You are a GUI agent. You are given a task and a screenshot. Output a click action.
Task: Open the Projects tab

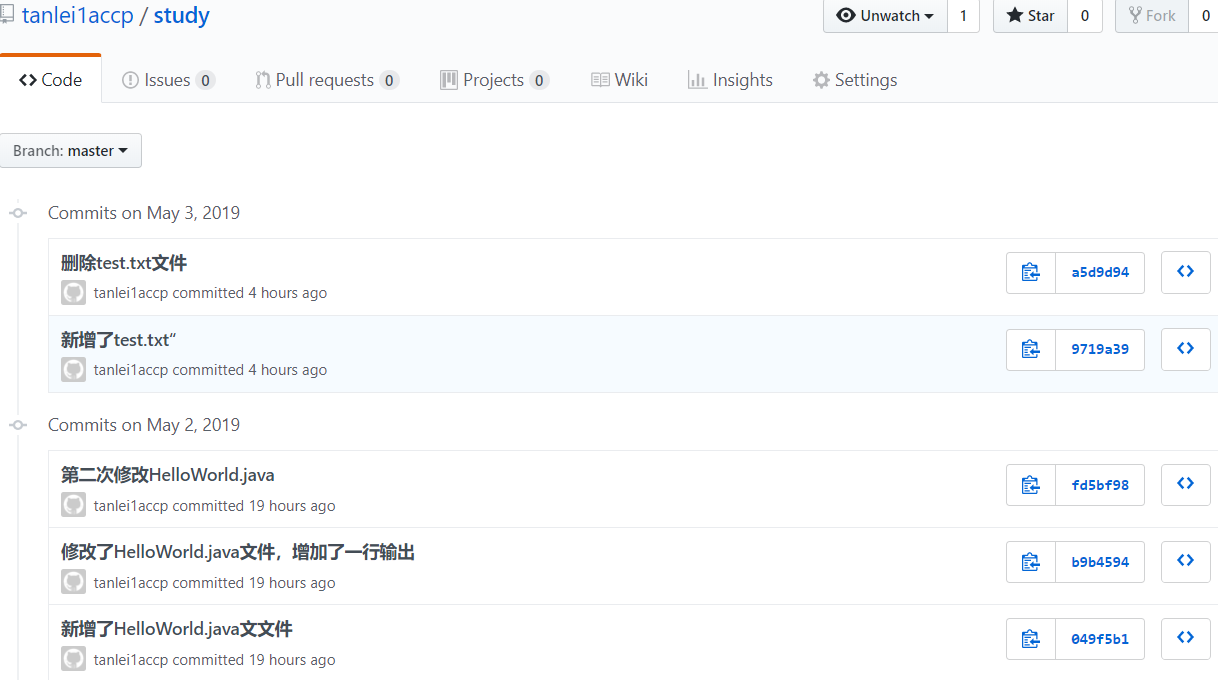coord(494,80)
